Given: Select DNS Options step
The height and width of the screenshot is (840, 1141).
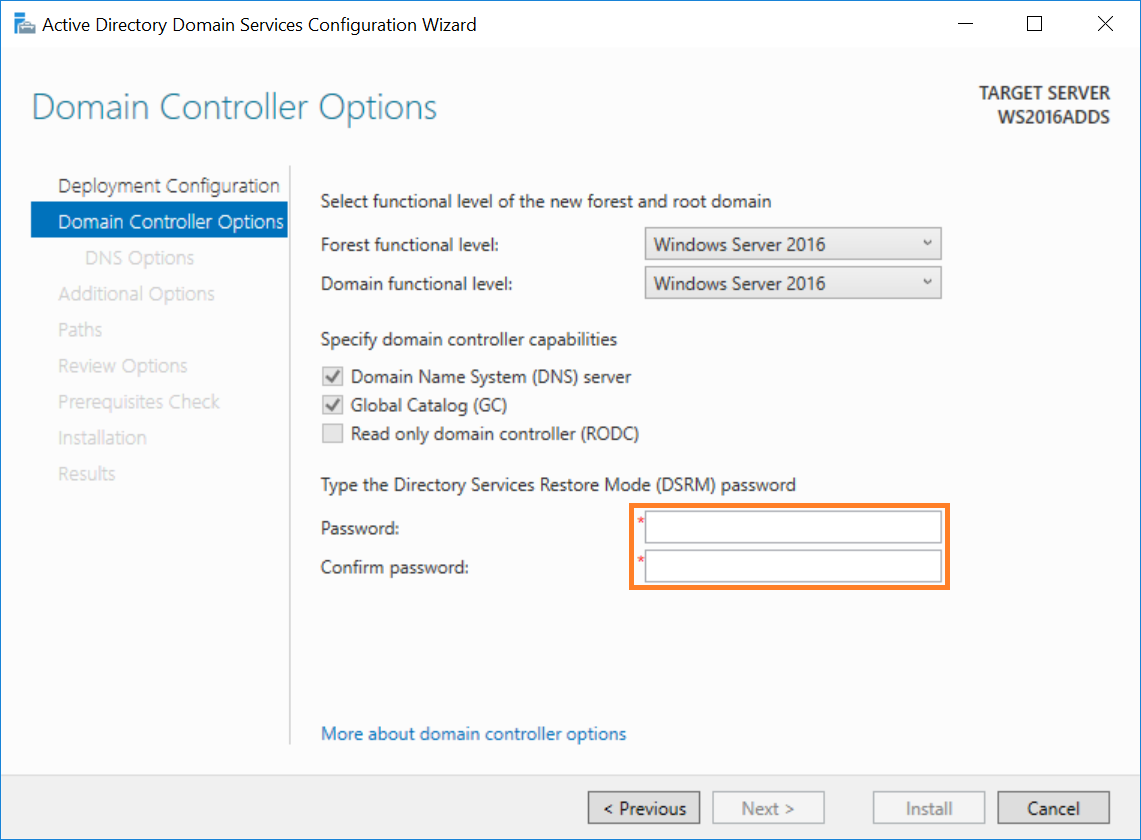Looking at the screenshot, I should click(140, 258).
